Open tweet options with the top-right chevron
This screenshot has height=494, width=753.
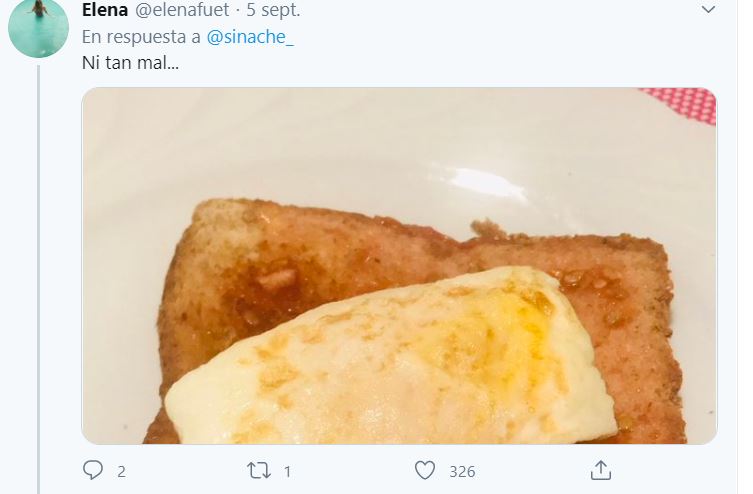coord(708,10)
